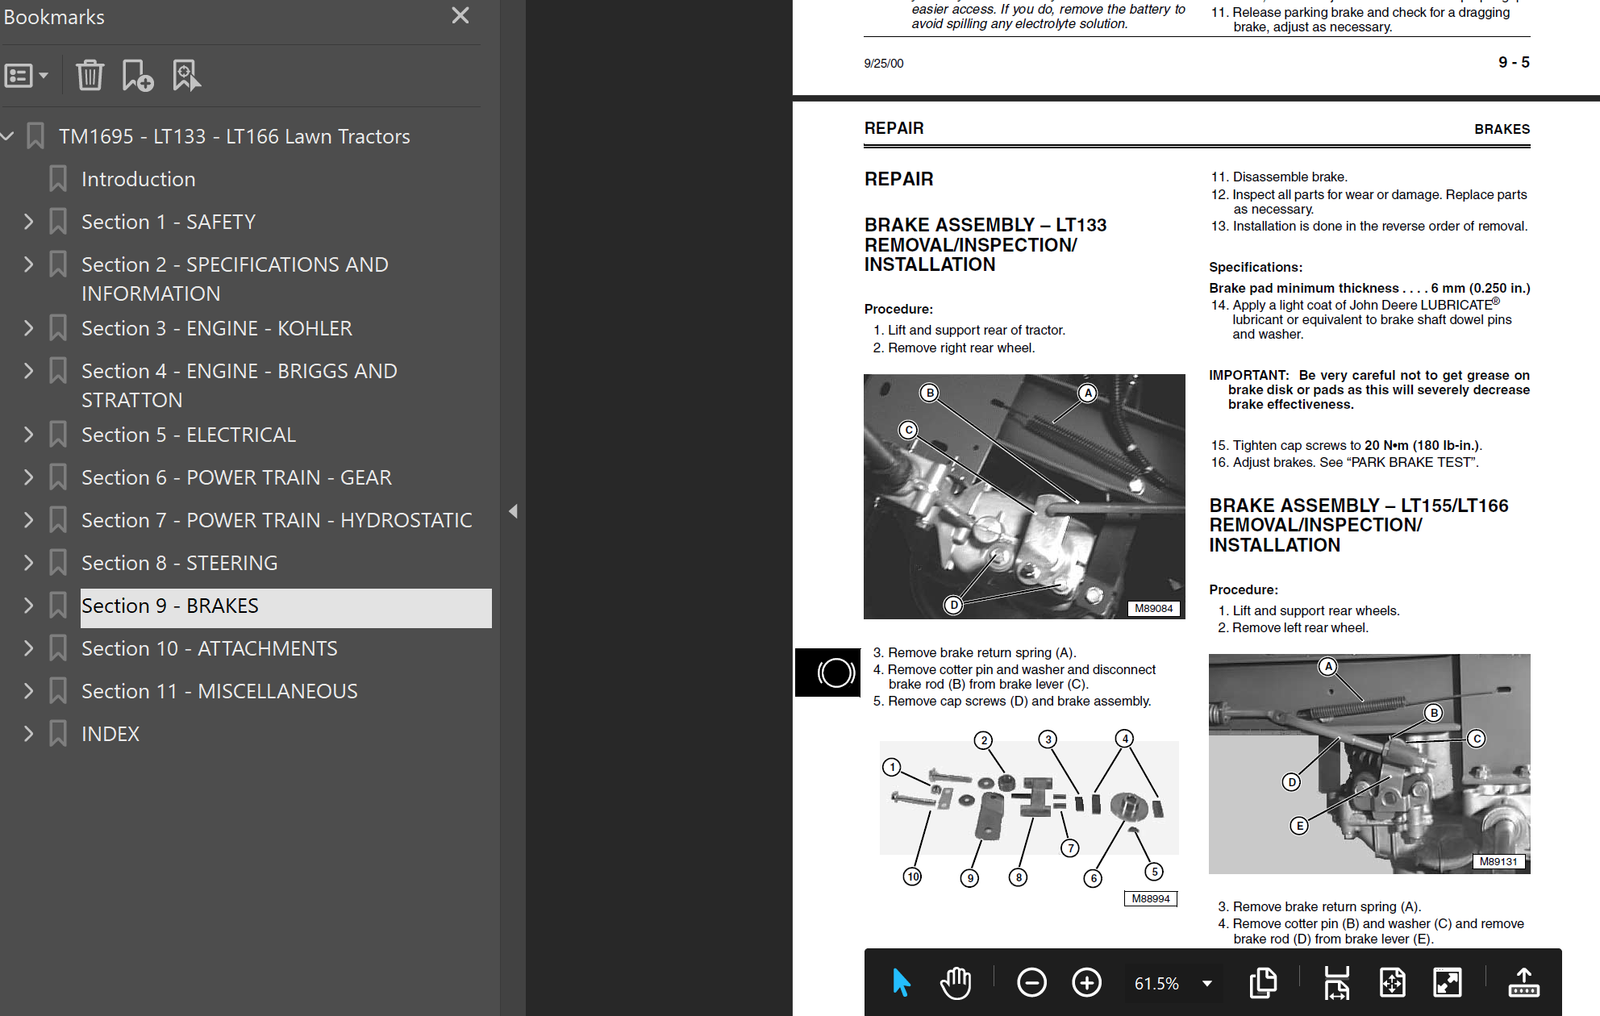Expand Section 4 - ENGINE - BRIGGS AND STRATTON
Image resolution: width=1600 pixels, height=1016 pixels.
(x=28, y=371)
